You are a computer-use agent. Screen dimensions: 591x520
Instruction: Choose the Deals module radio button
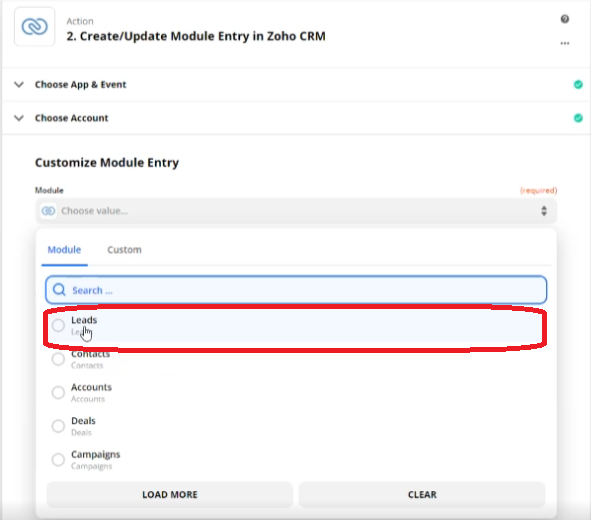(x=58, y=426)
